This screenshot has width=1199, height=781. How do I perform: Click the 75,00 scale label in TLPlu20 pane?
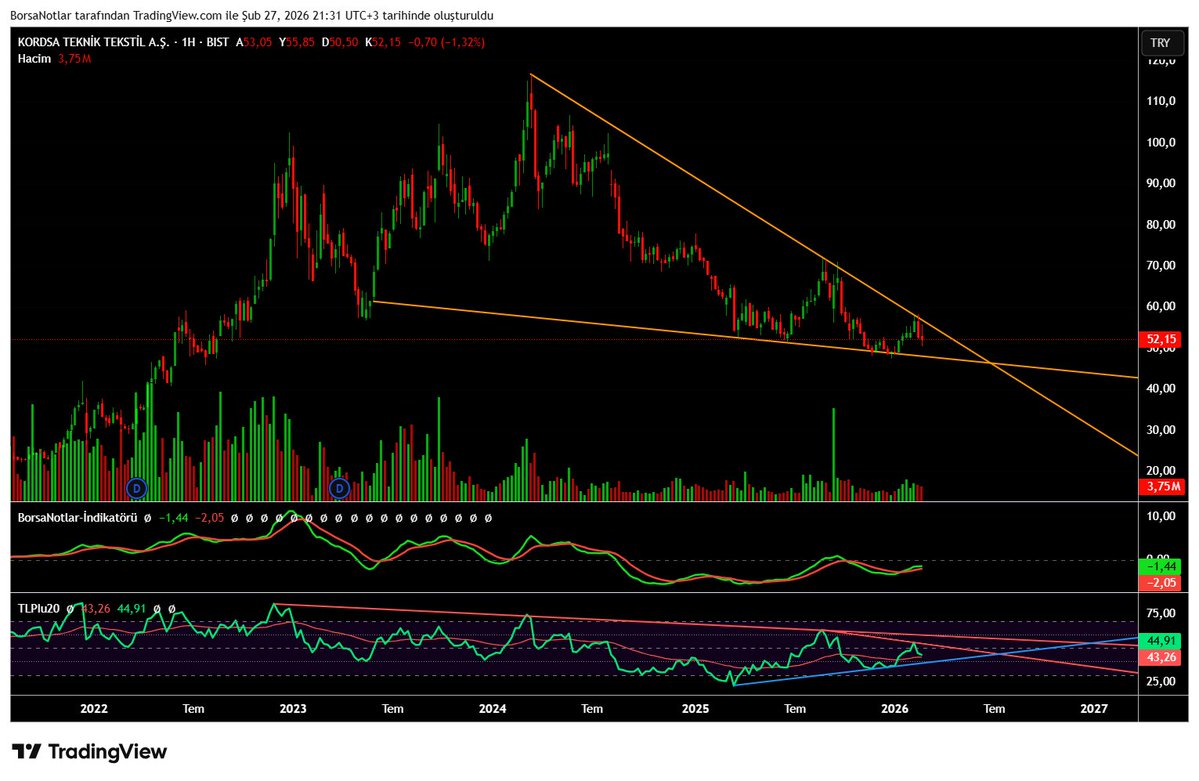(x=1161, y=613)
